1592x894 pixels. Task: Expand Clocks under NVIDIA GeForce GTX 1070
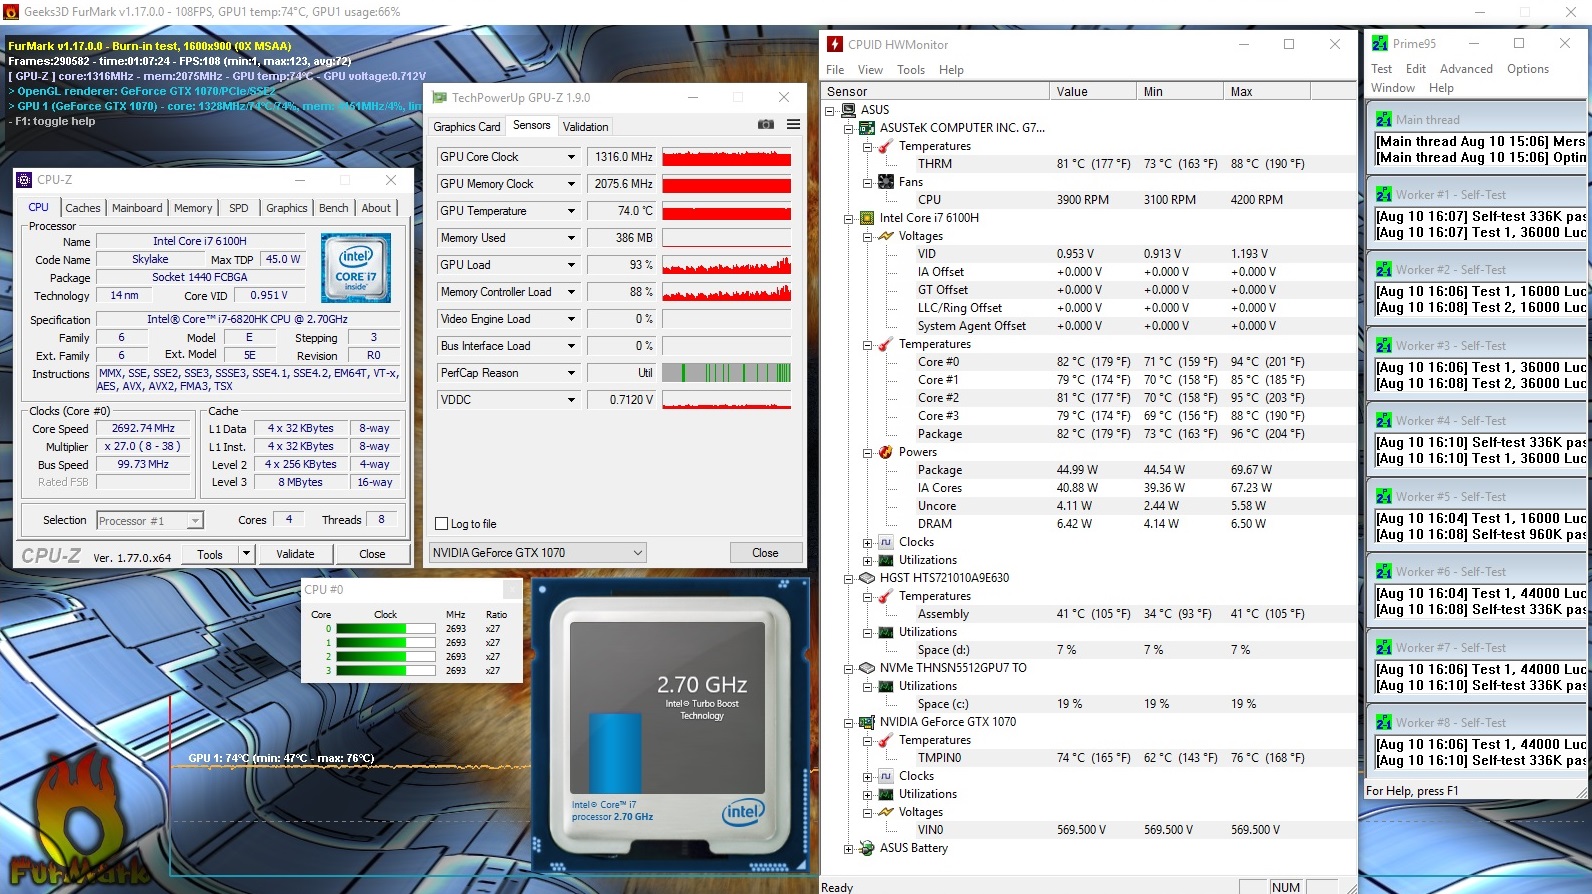point(867,777)
